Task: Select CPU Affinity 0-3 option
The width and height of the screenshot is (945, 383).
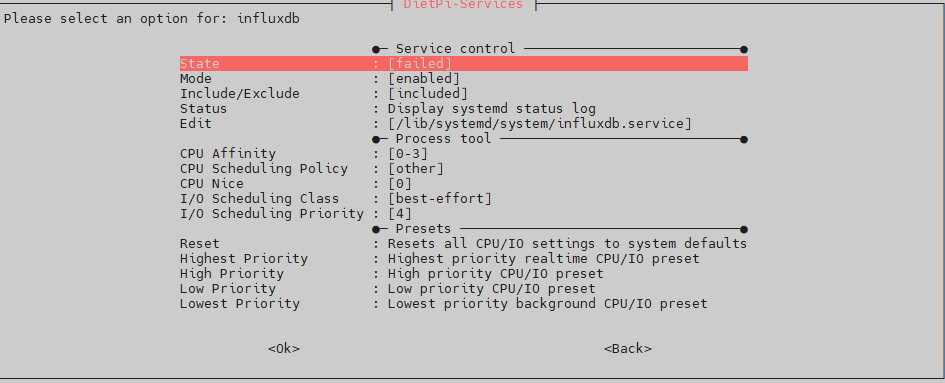Action: click(x=463, y=154)
